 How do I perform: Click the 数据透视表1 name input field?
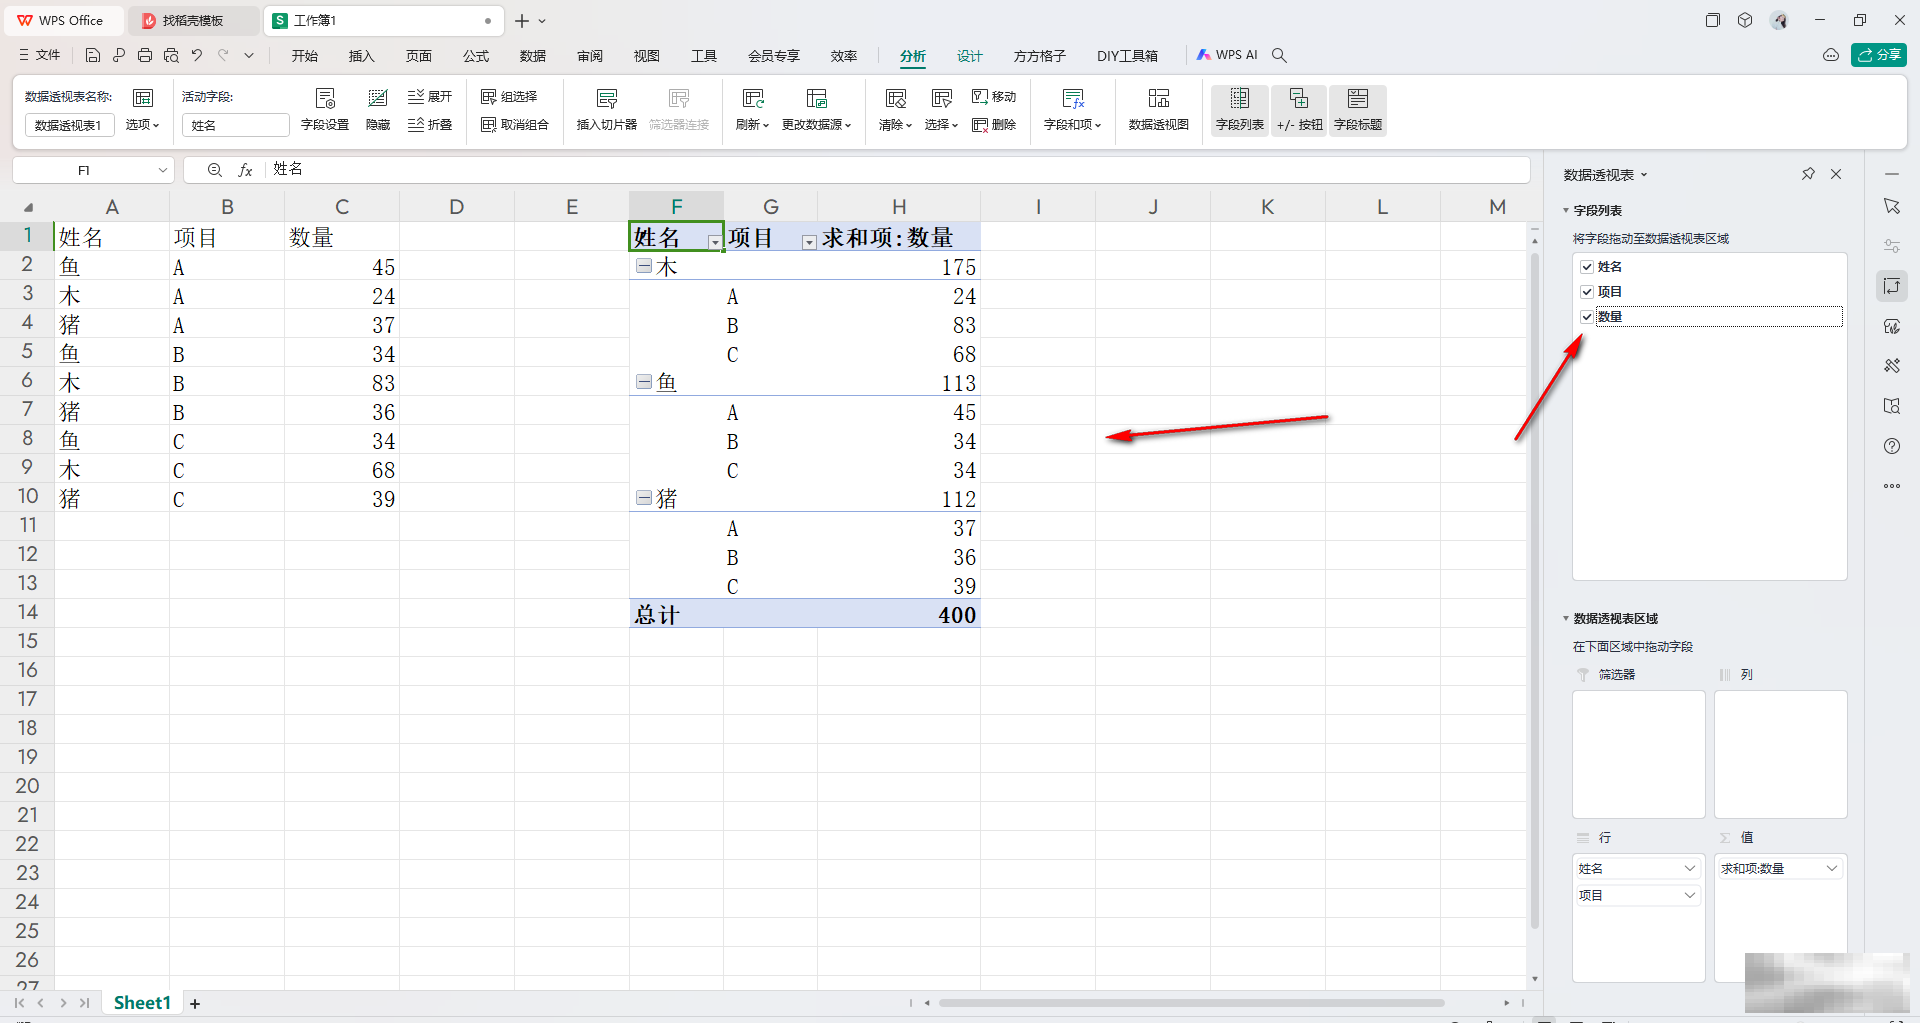(69, 124)
